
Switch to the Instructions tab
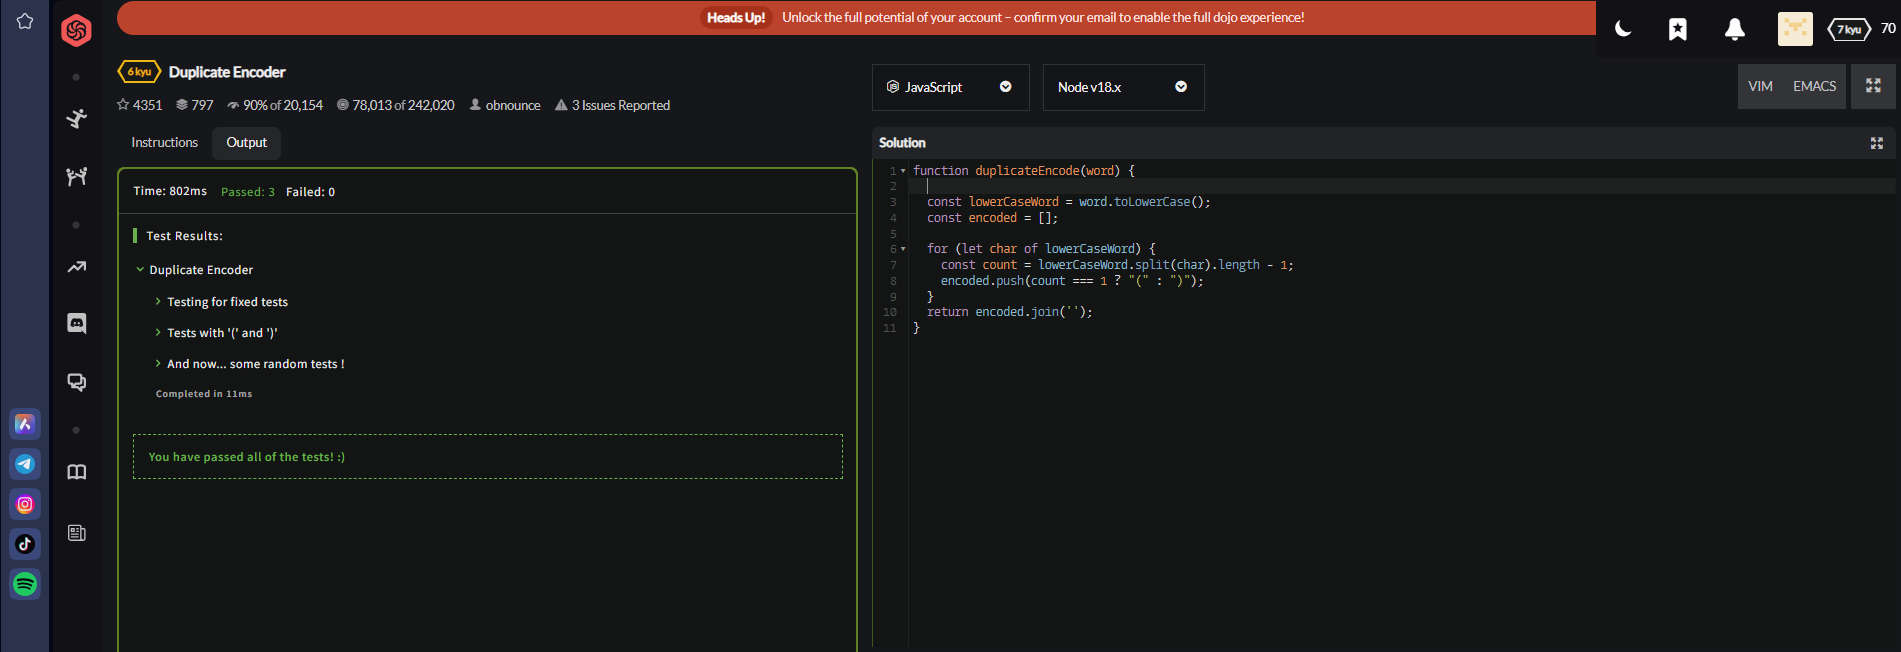tap(164, 143)
